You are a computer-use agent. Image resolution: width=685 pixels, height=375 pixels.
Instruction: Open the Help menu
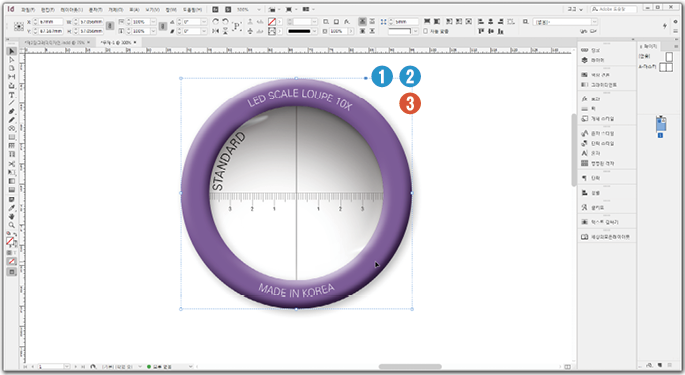point(192,9)
